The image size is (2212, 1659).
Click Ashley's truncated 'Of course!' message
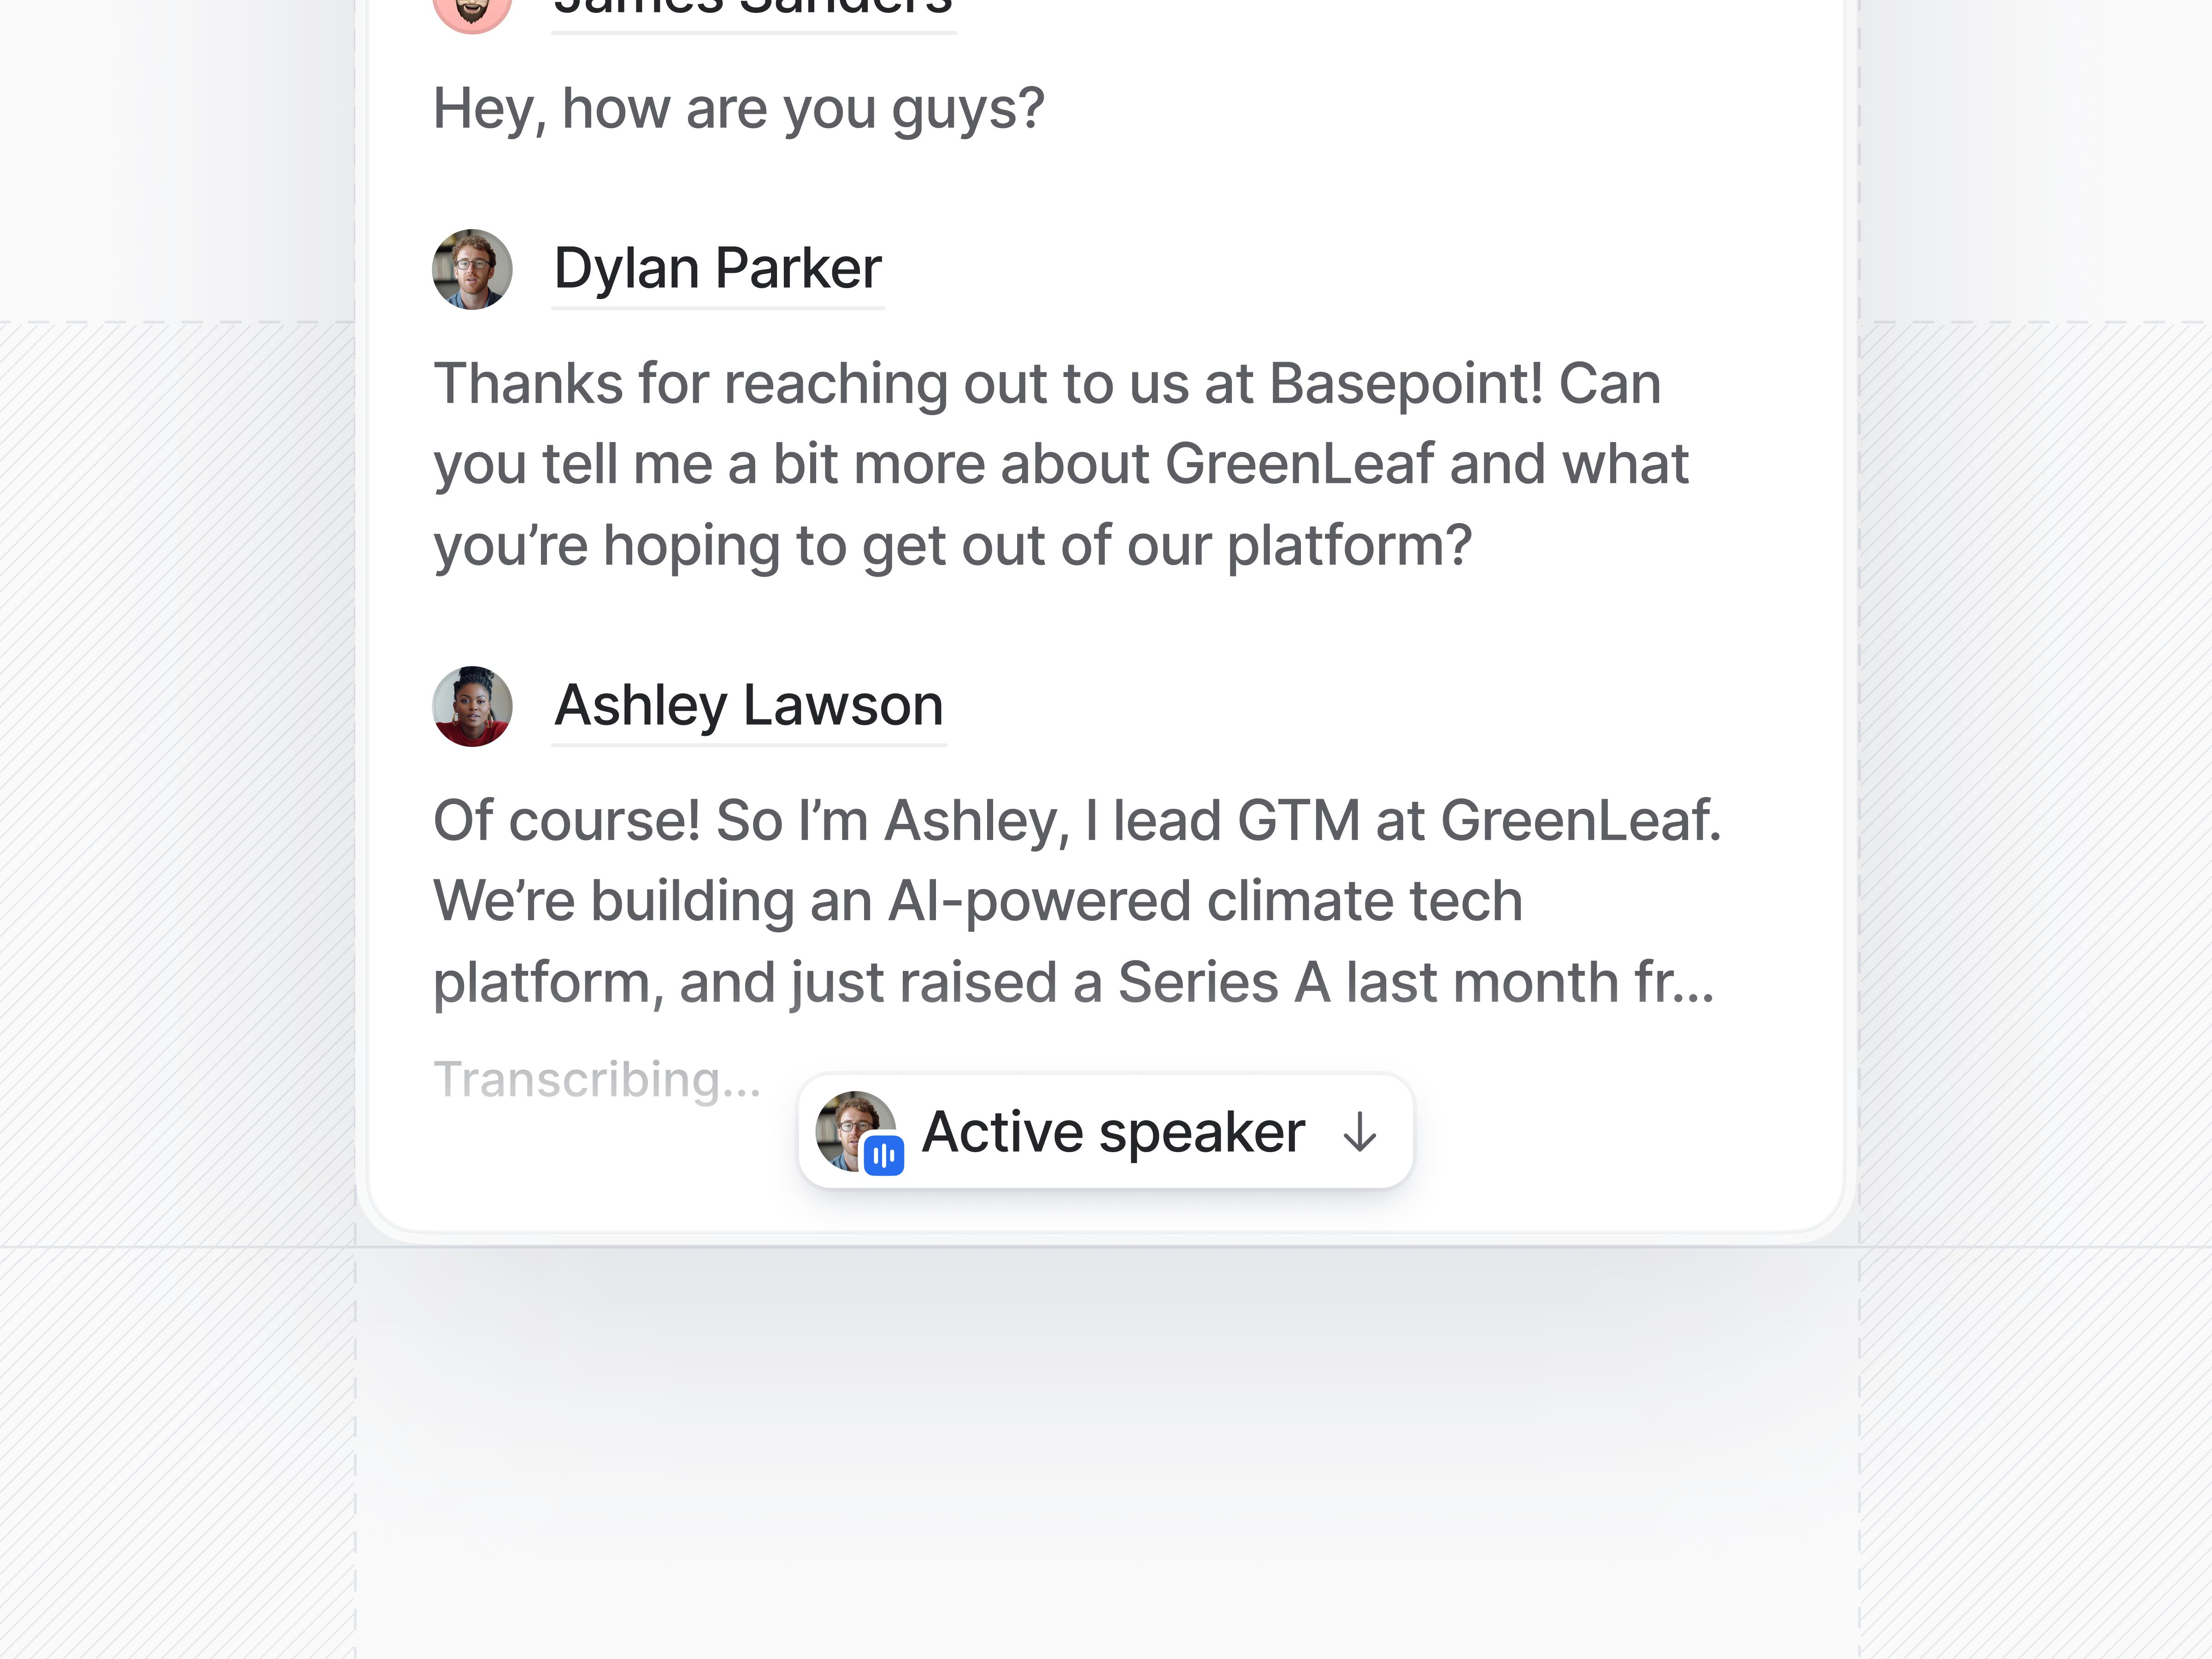point(1077,901)
